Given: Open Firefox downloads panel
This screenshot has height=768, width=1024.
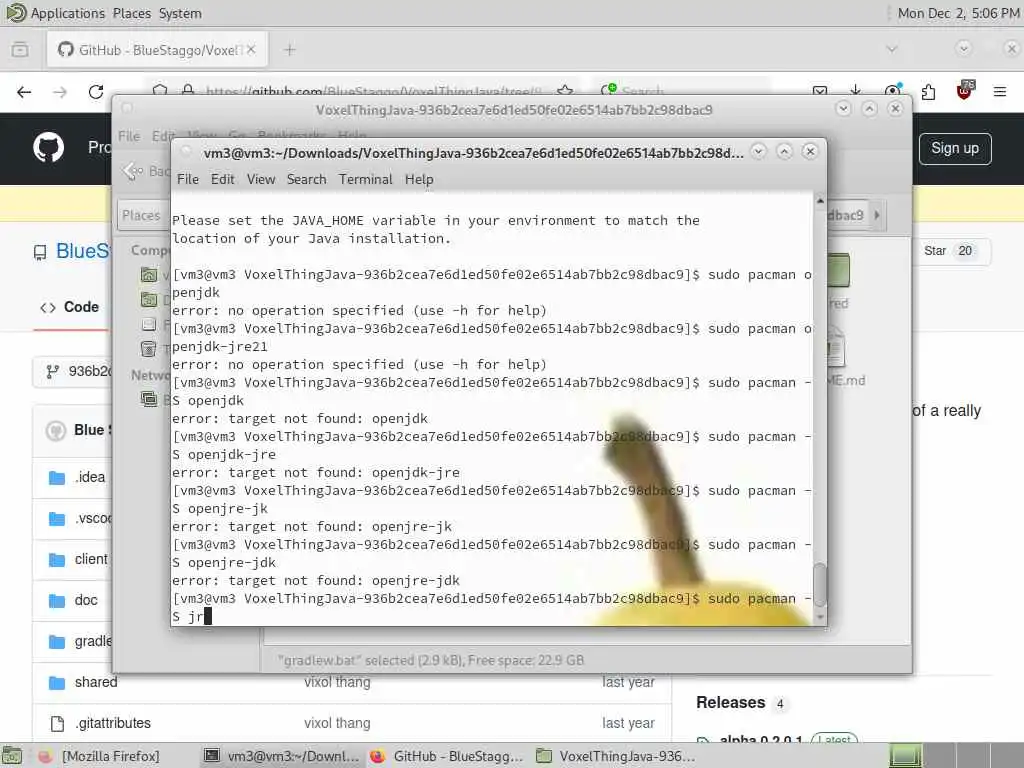Looking at the screenshot, I should click(x=856, y=91).
